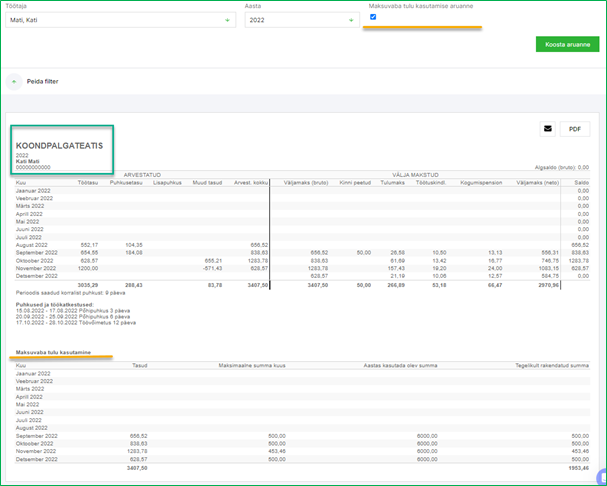Click the Kogumispension column header
The image size is (607, 486).
(x=481, y=183)
